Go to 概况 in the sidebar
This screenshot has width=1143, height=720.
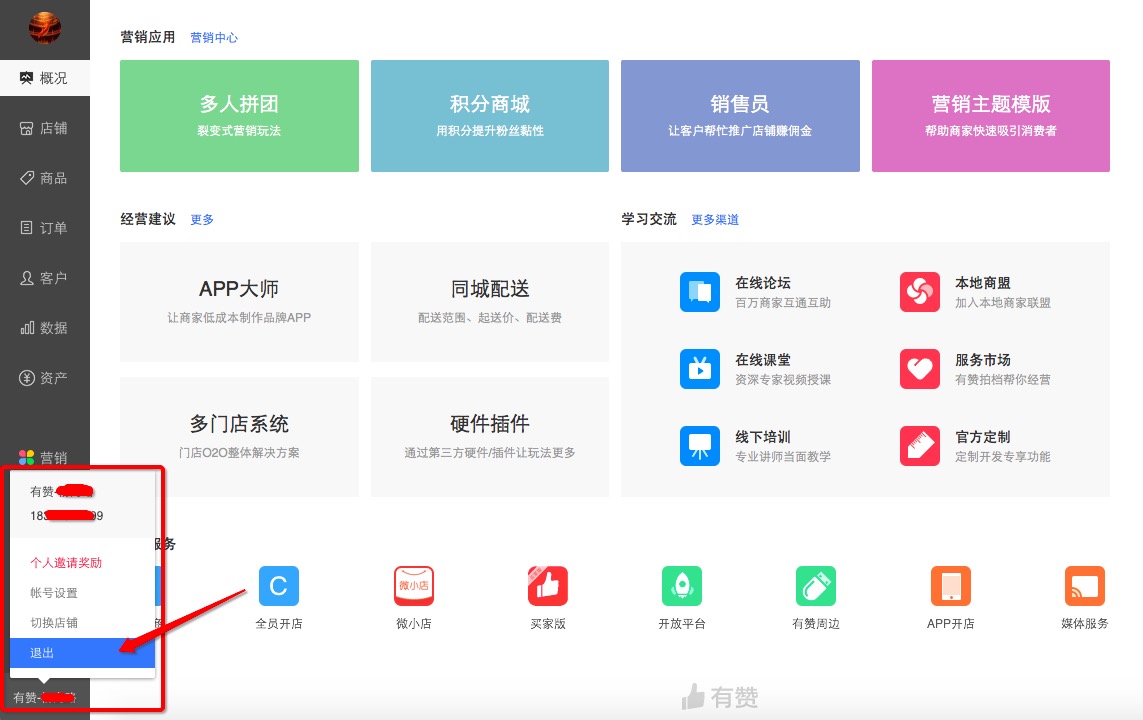tap(44, 78)
